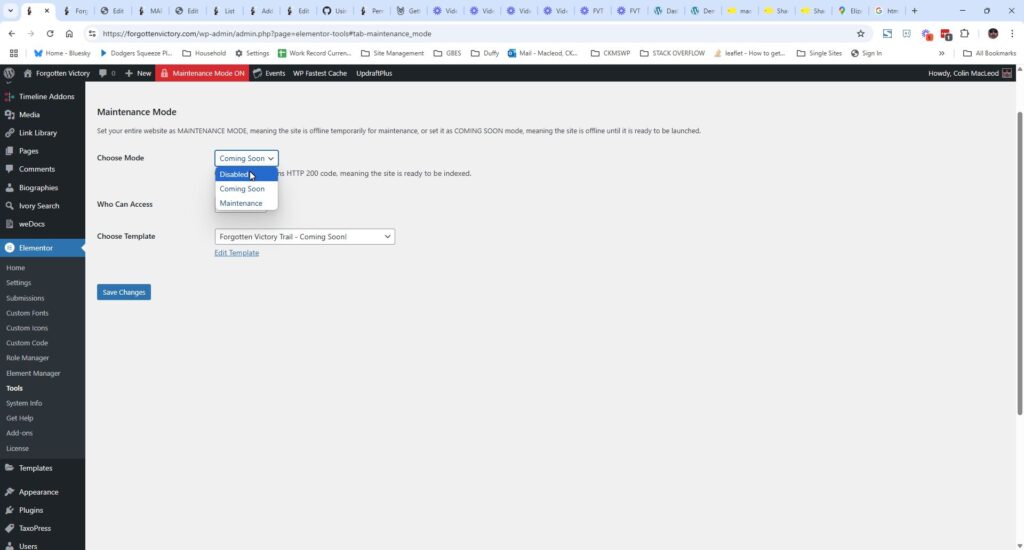This screenshot has width=1024, height=550.
Task: Open Custom Code submenu item
Action: click(x=27, y=343)
